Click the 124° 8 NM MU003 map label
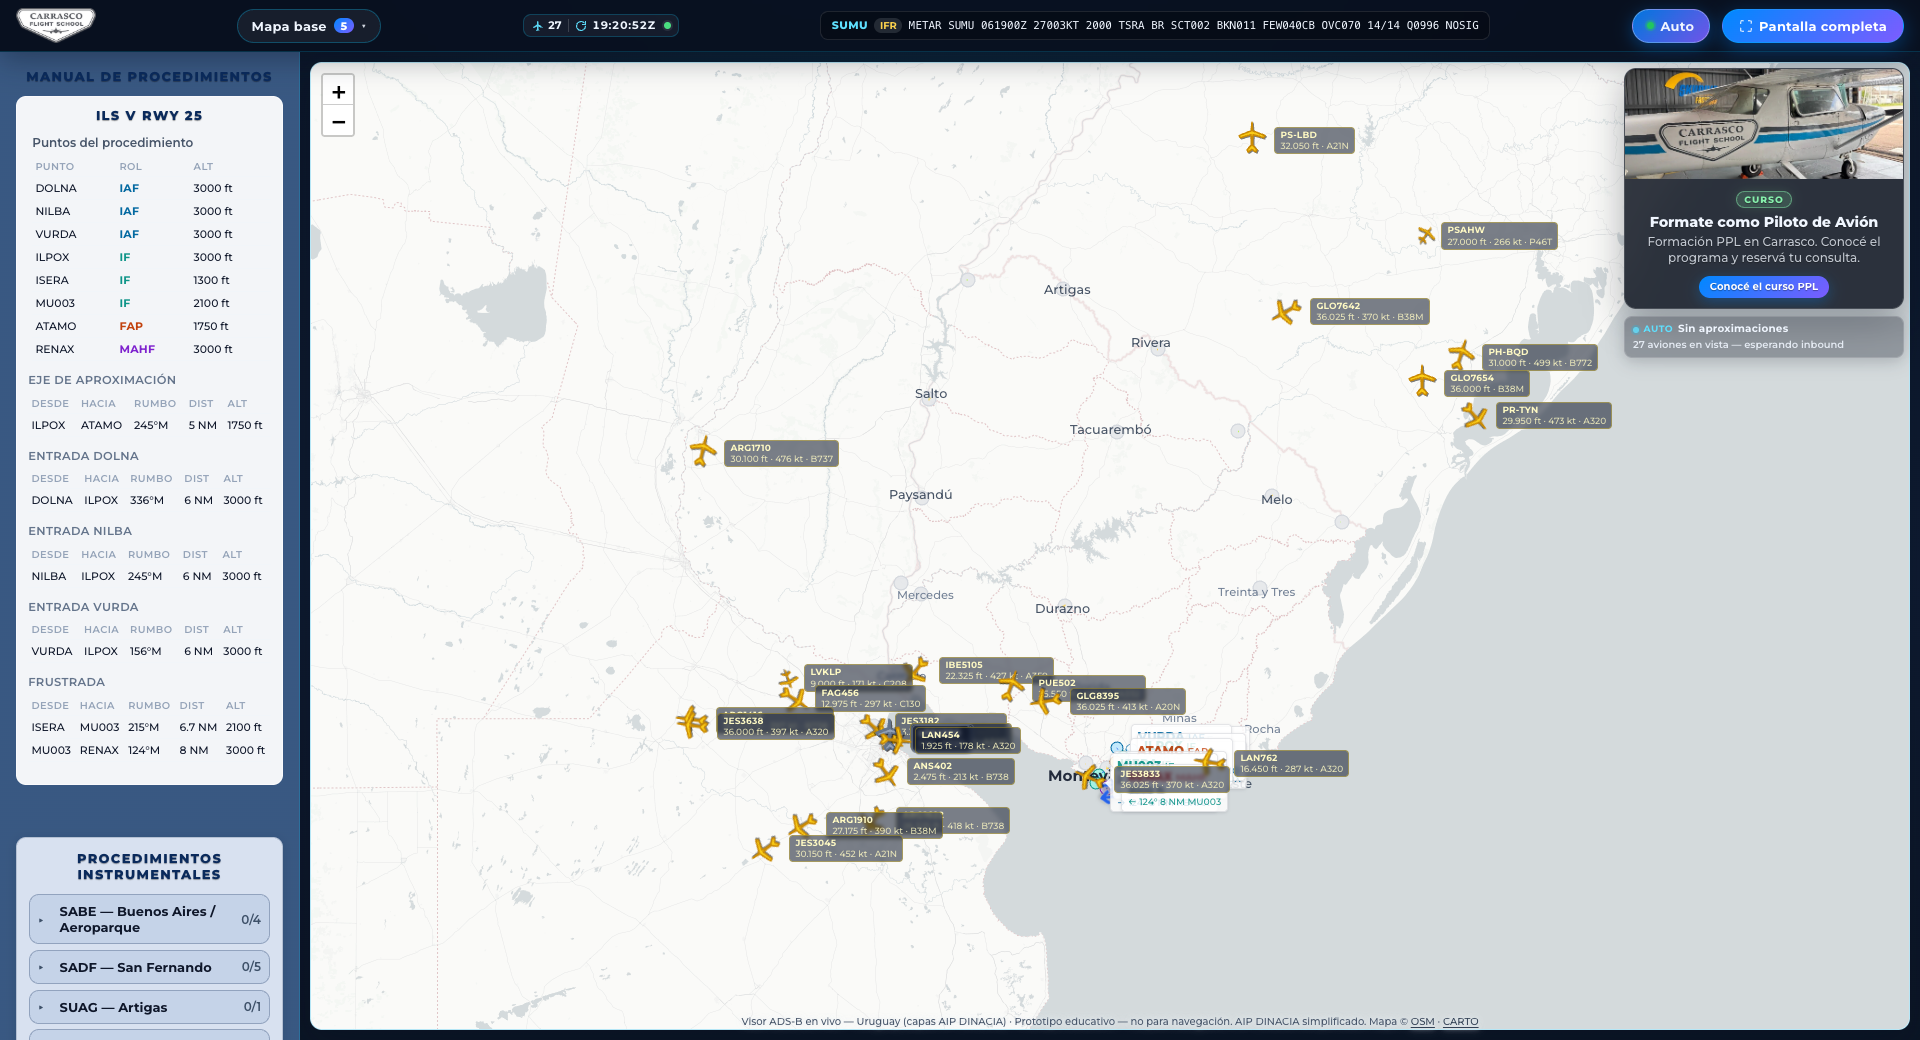 click(x=1175, y=801)
